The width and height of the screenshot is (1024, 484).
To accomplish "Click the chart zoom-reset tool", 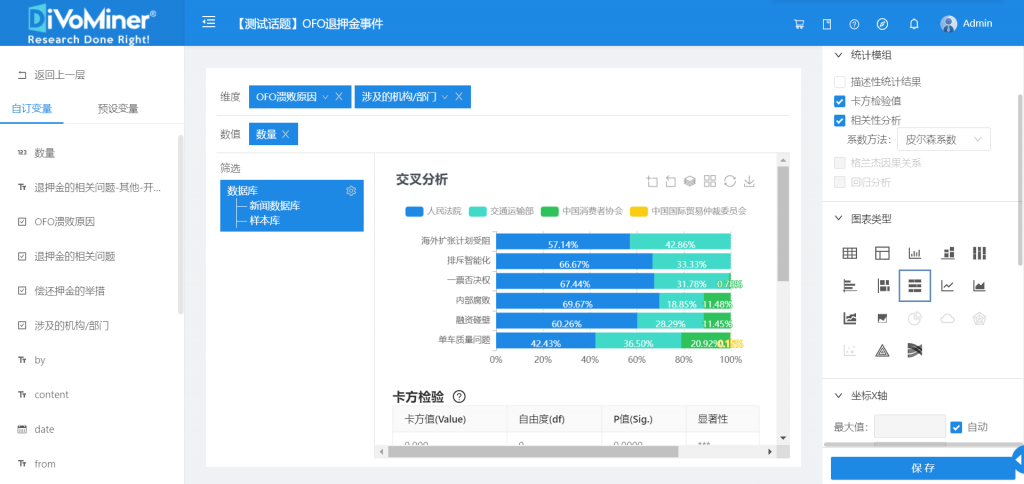I will (x=671, y=181).
